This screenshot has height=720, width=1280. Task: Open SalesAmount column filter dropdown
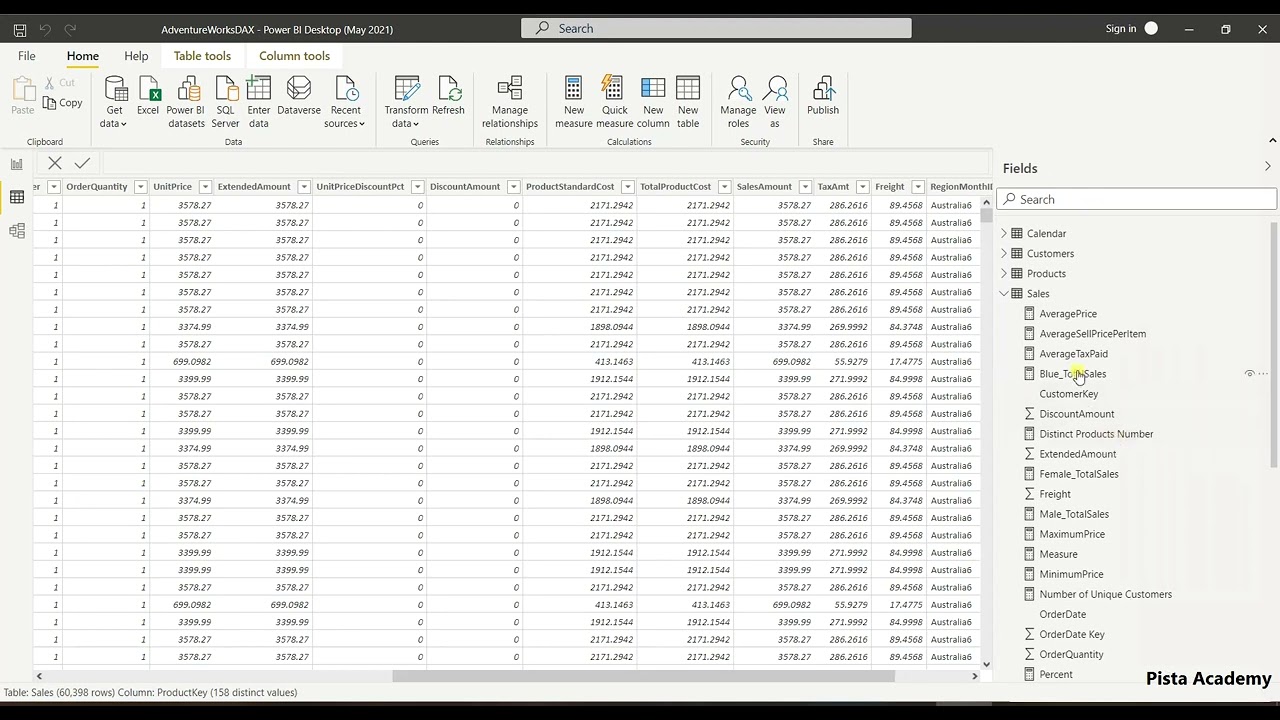805,187
